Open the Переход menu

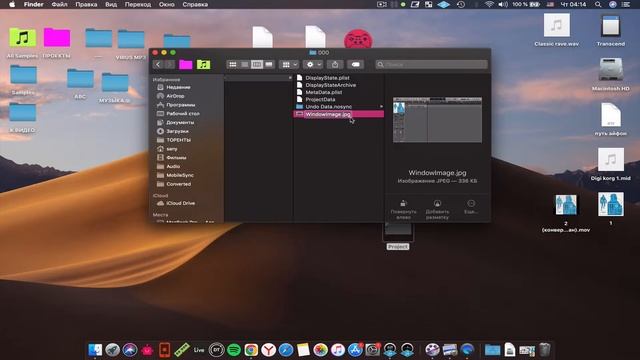pos(138,4)
